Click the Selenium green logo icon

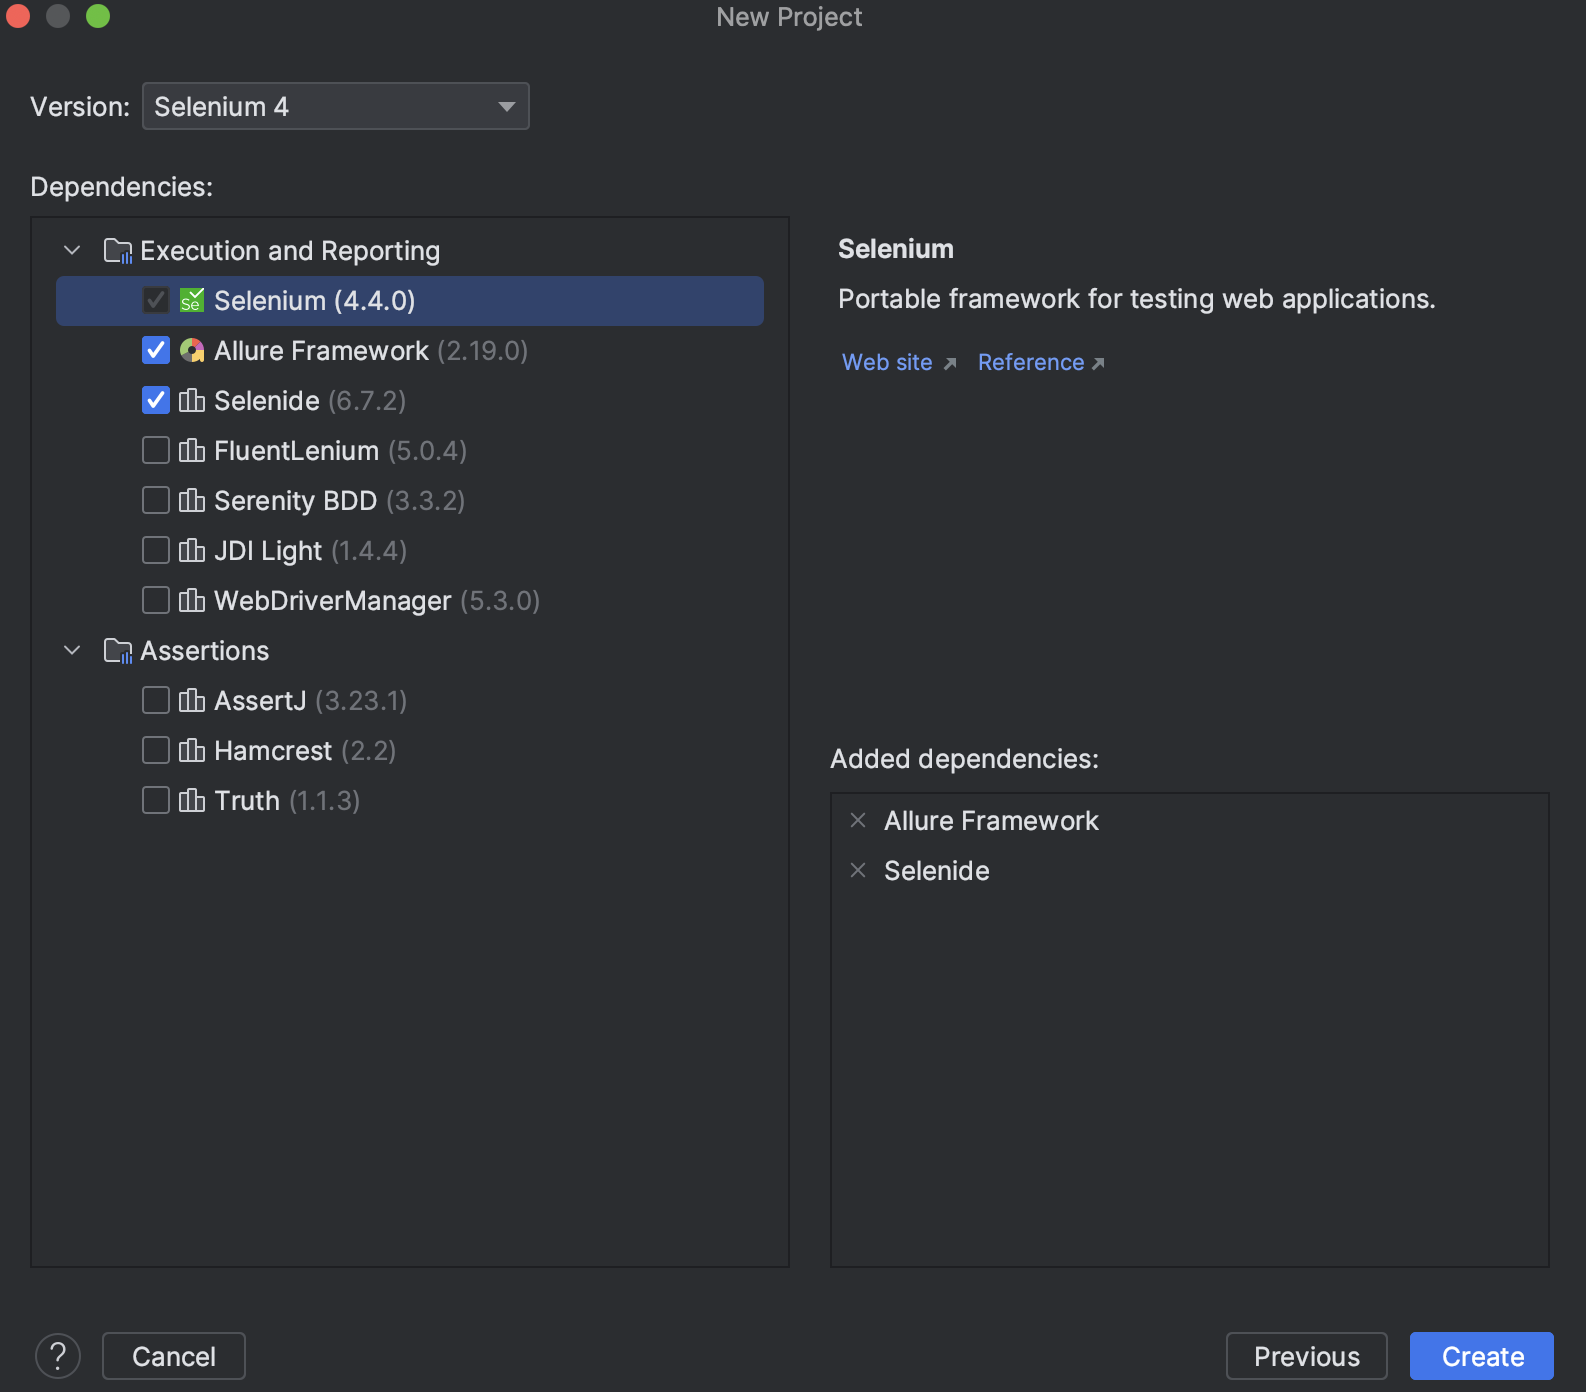tap(191, 301)
